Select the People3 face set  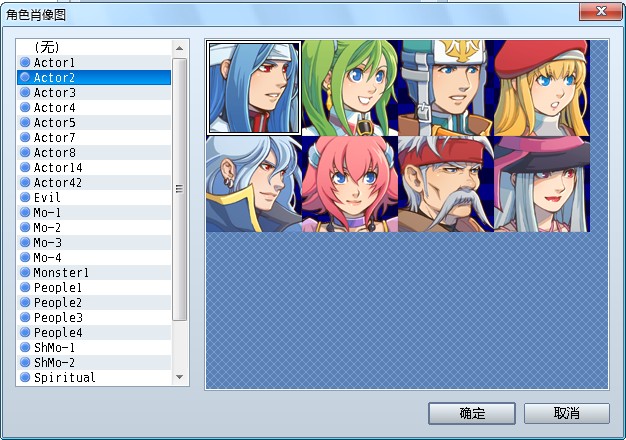coord(94,317)
